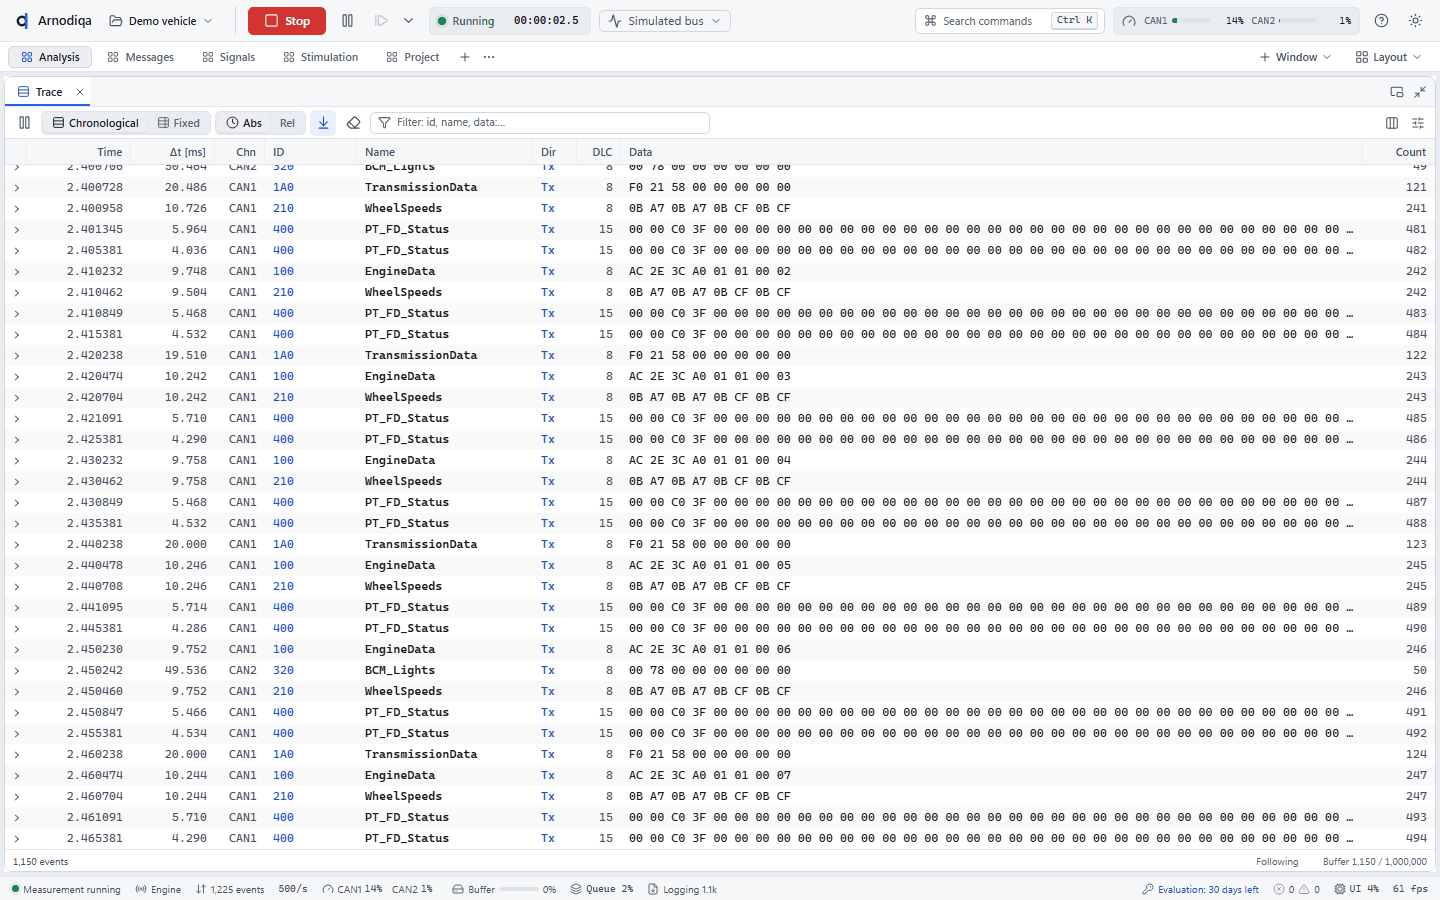Select Chronological trace mode
Screen dimensions: 1440x900
(x=96, y=123)
